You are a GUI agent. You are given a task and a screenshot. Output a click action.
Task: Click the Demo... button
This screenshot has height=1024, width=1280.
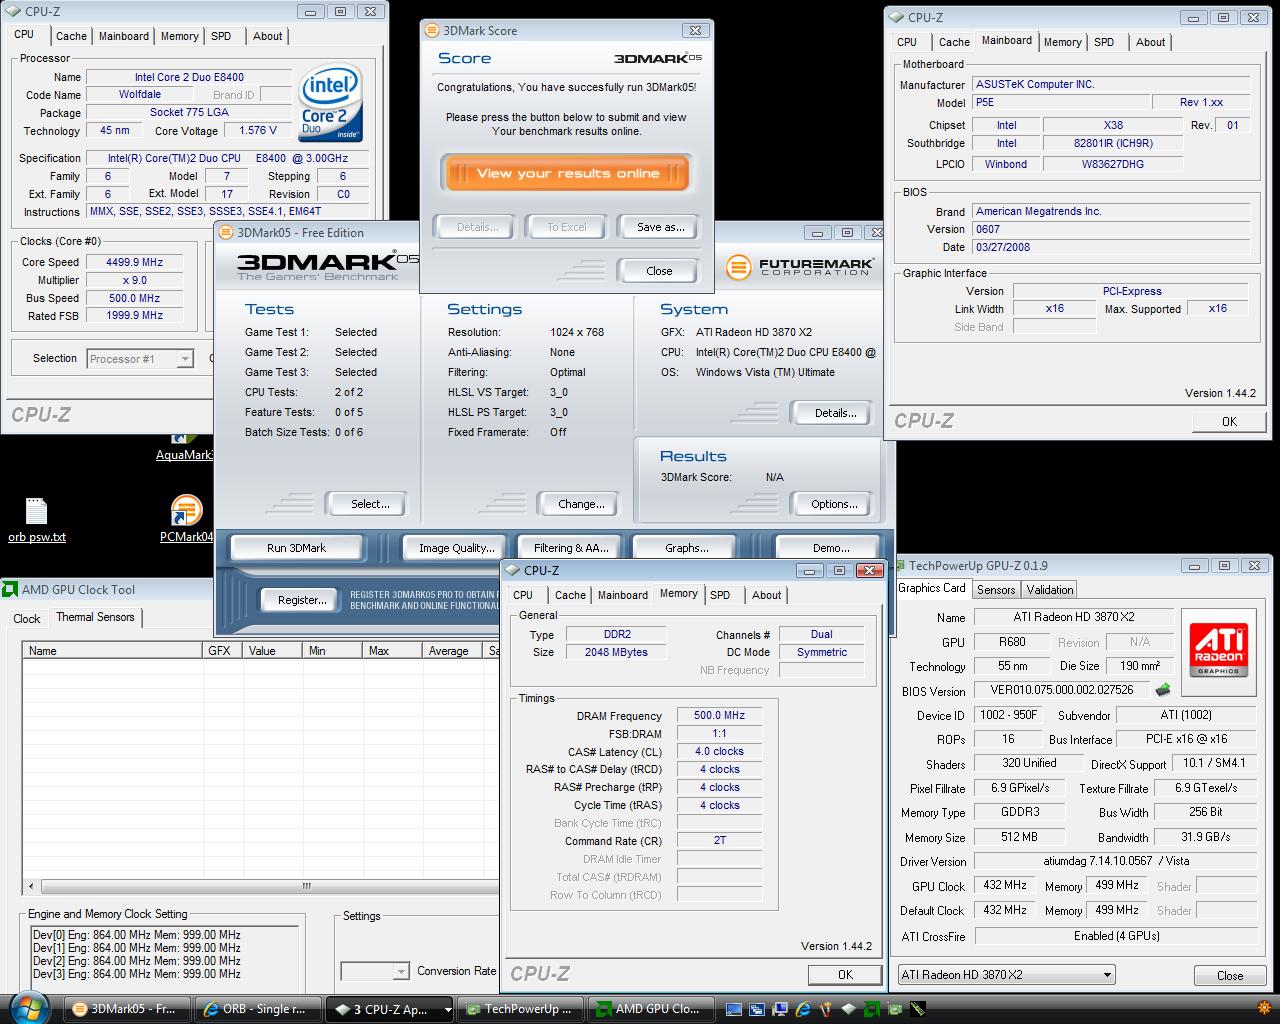point(830,548)
